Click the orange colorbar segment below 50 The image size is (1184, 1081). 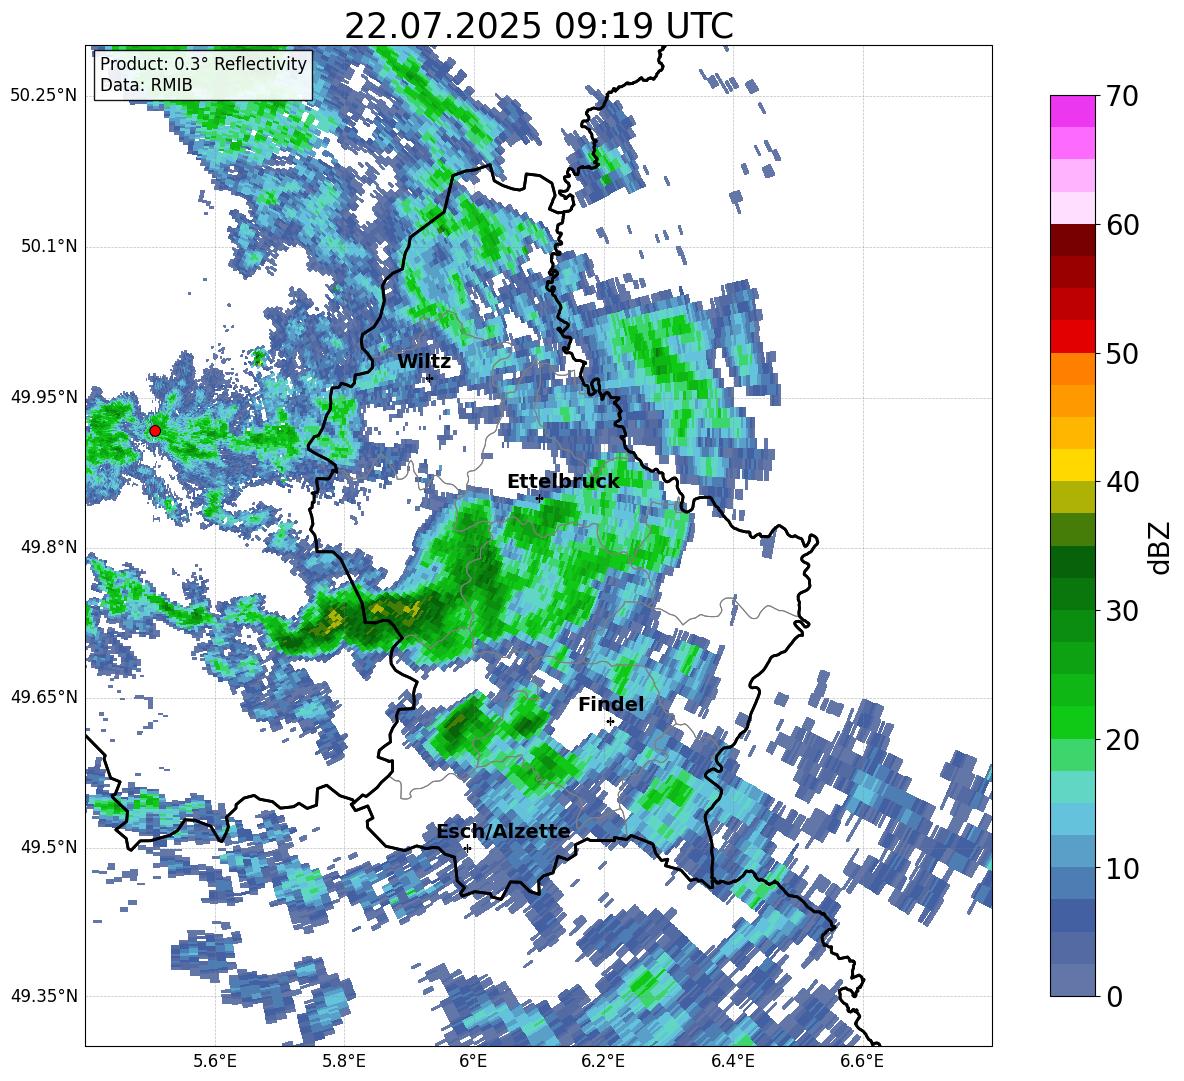(1072, 368)
